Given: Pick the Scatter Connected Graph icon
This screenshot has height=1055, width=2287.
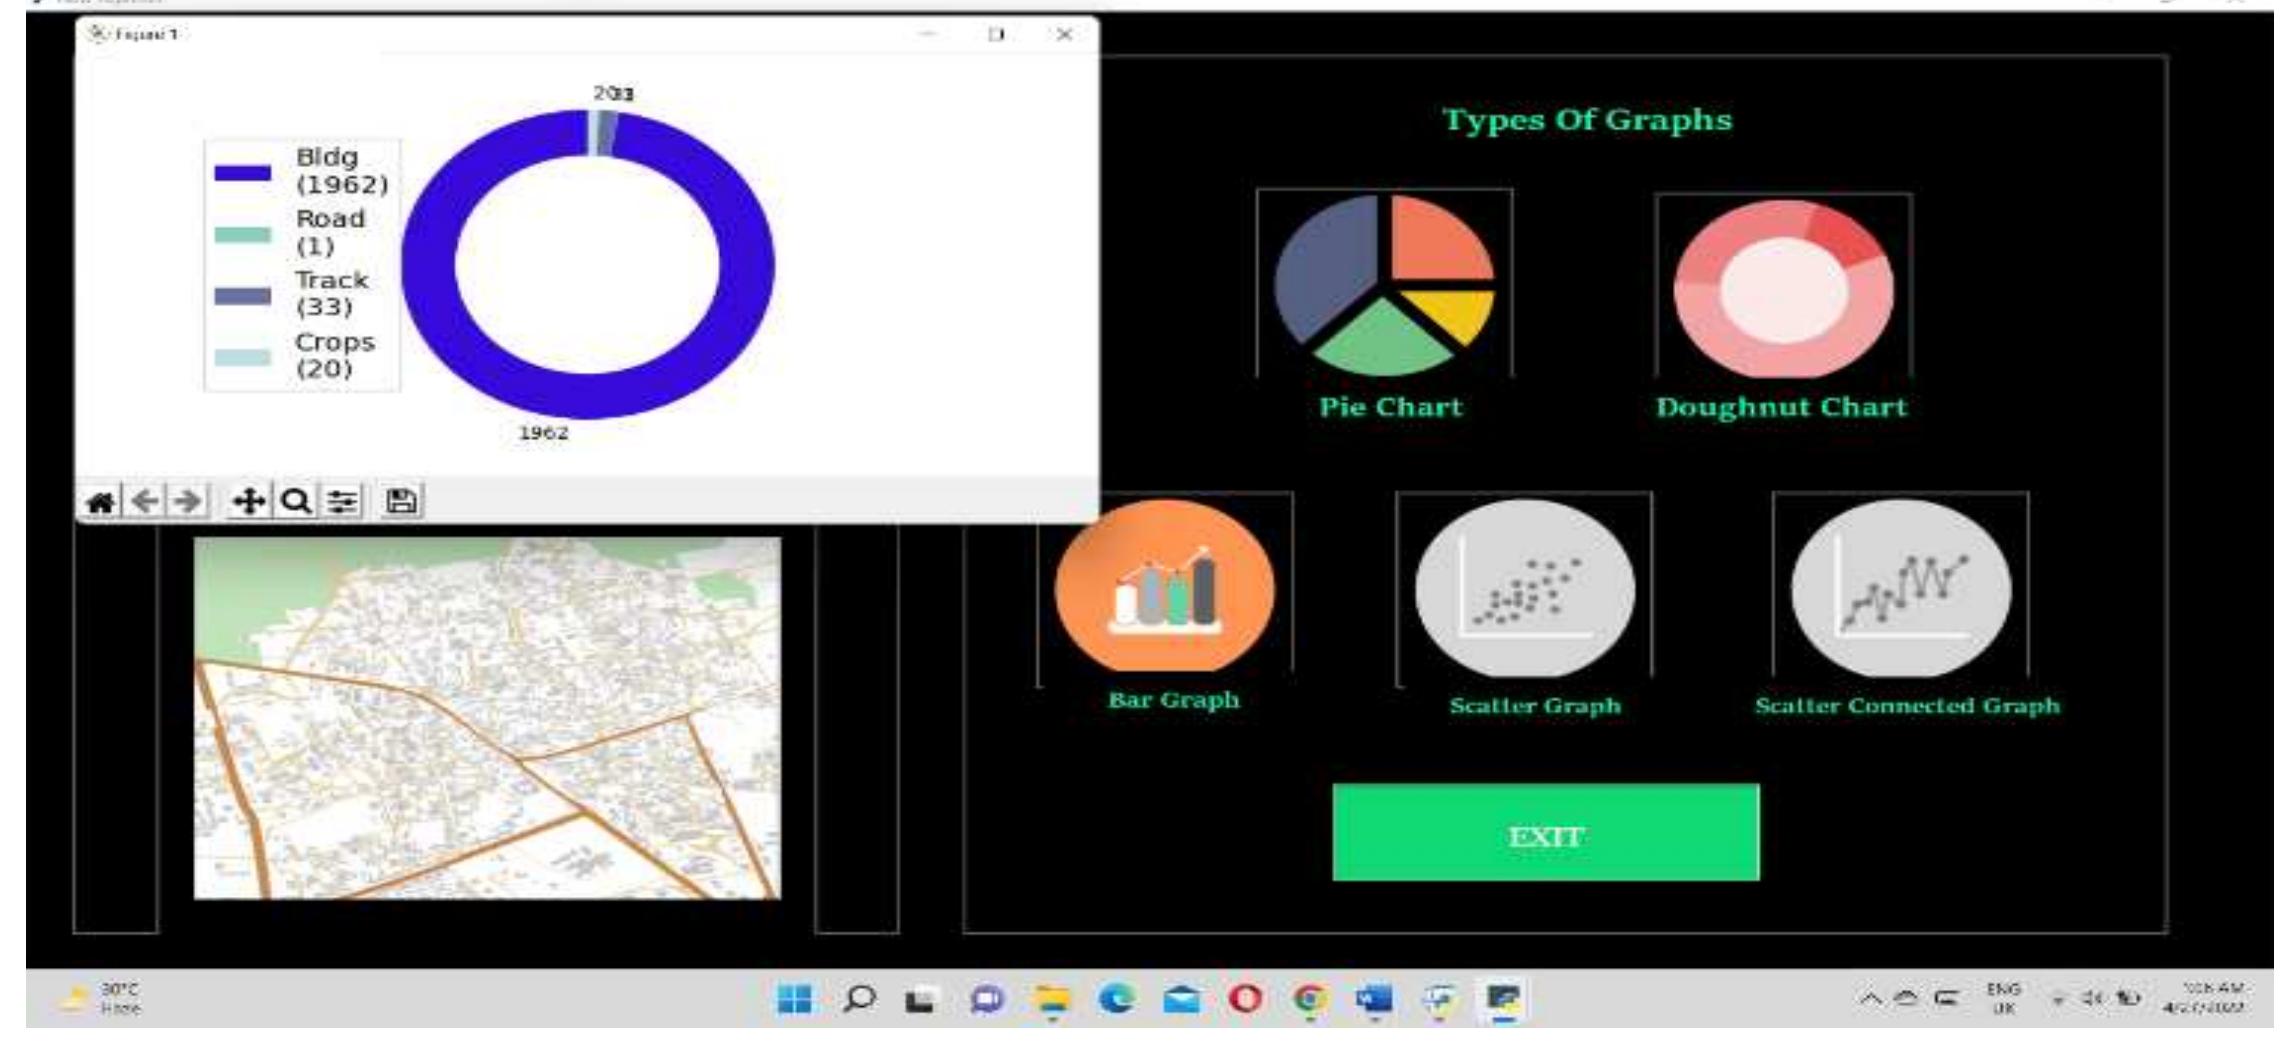Looking at the screenshot, I should click(1900, 589).
